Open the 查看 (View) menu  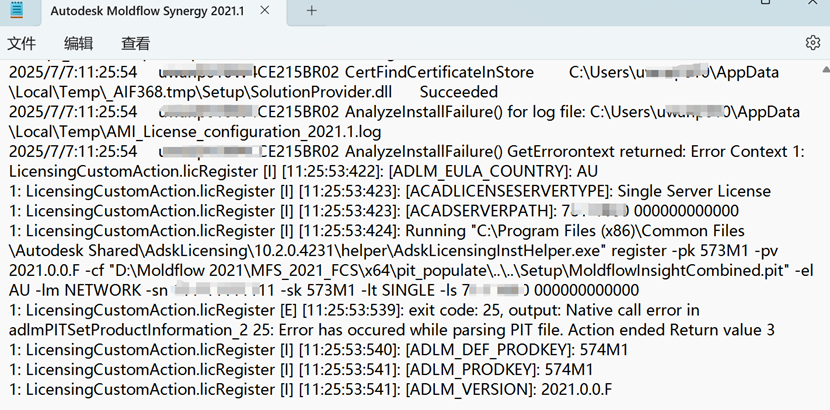(136, 43)
